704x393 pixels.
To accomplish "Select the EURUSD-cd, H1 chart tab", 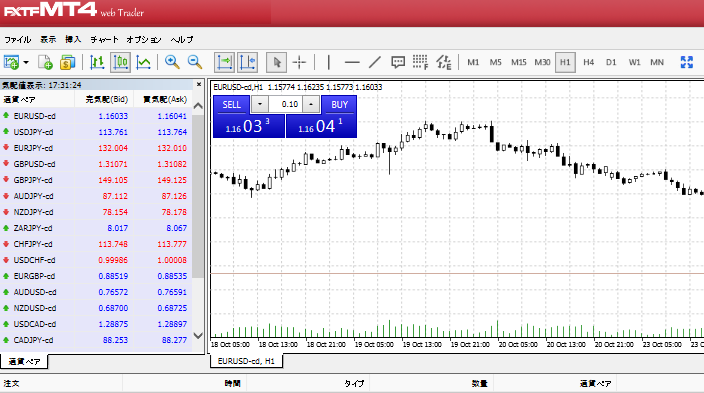I will pos(246,361).
